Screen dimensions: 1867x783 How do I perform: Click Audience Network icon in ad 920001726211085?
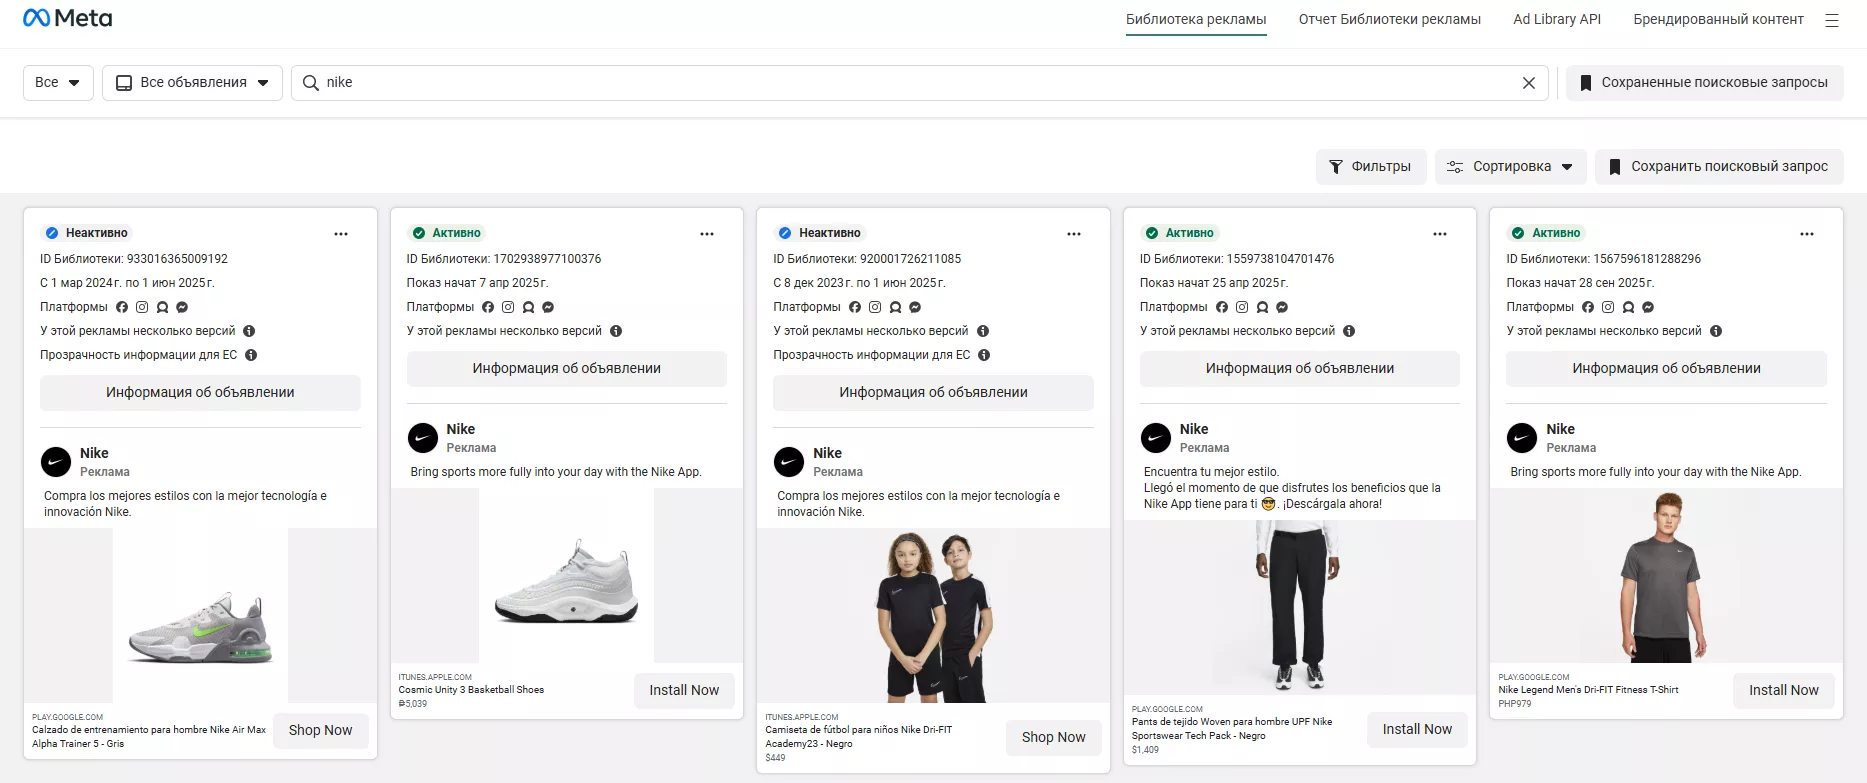895,307
